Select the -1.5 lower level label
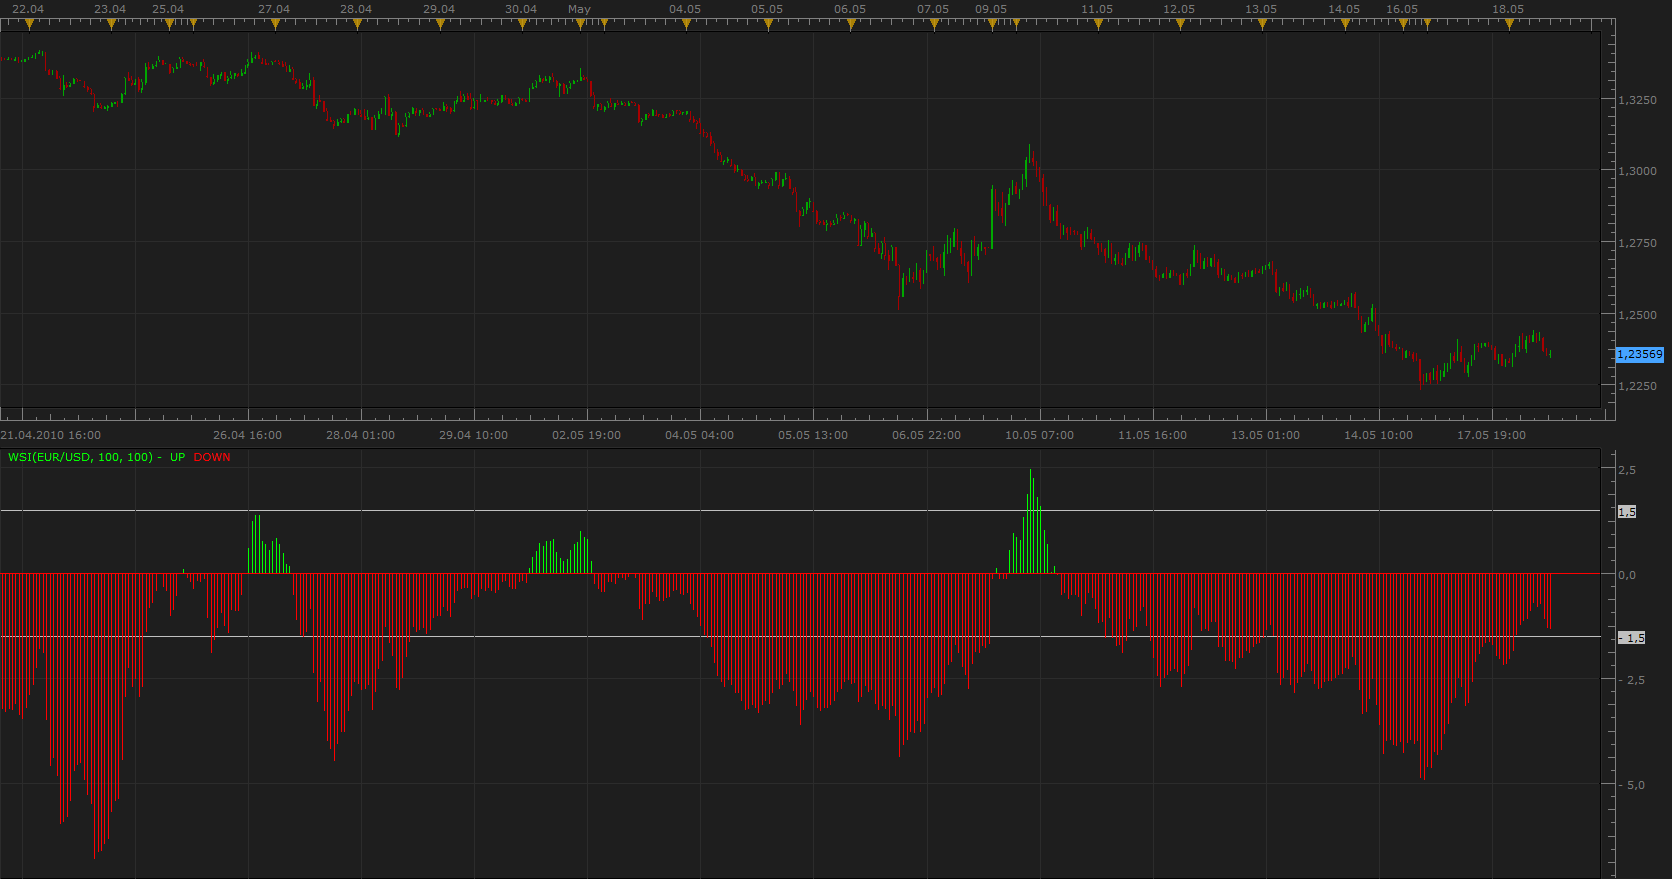Viewport: 1672px width, 879px height. (1631, 638)
